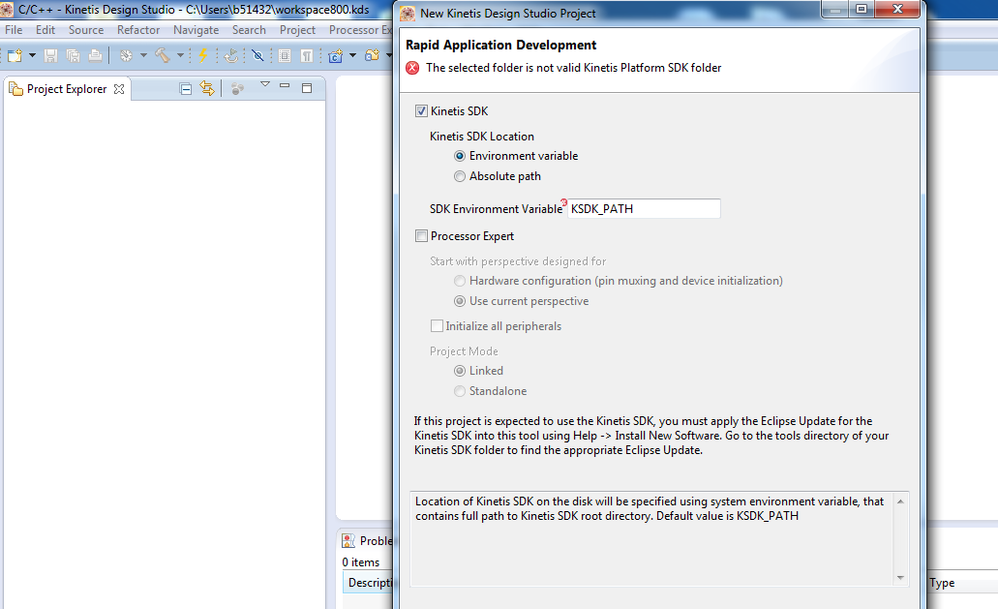The image size is (998, 609).
Task: Open the Refactor menu
Action: (138, 30)
